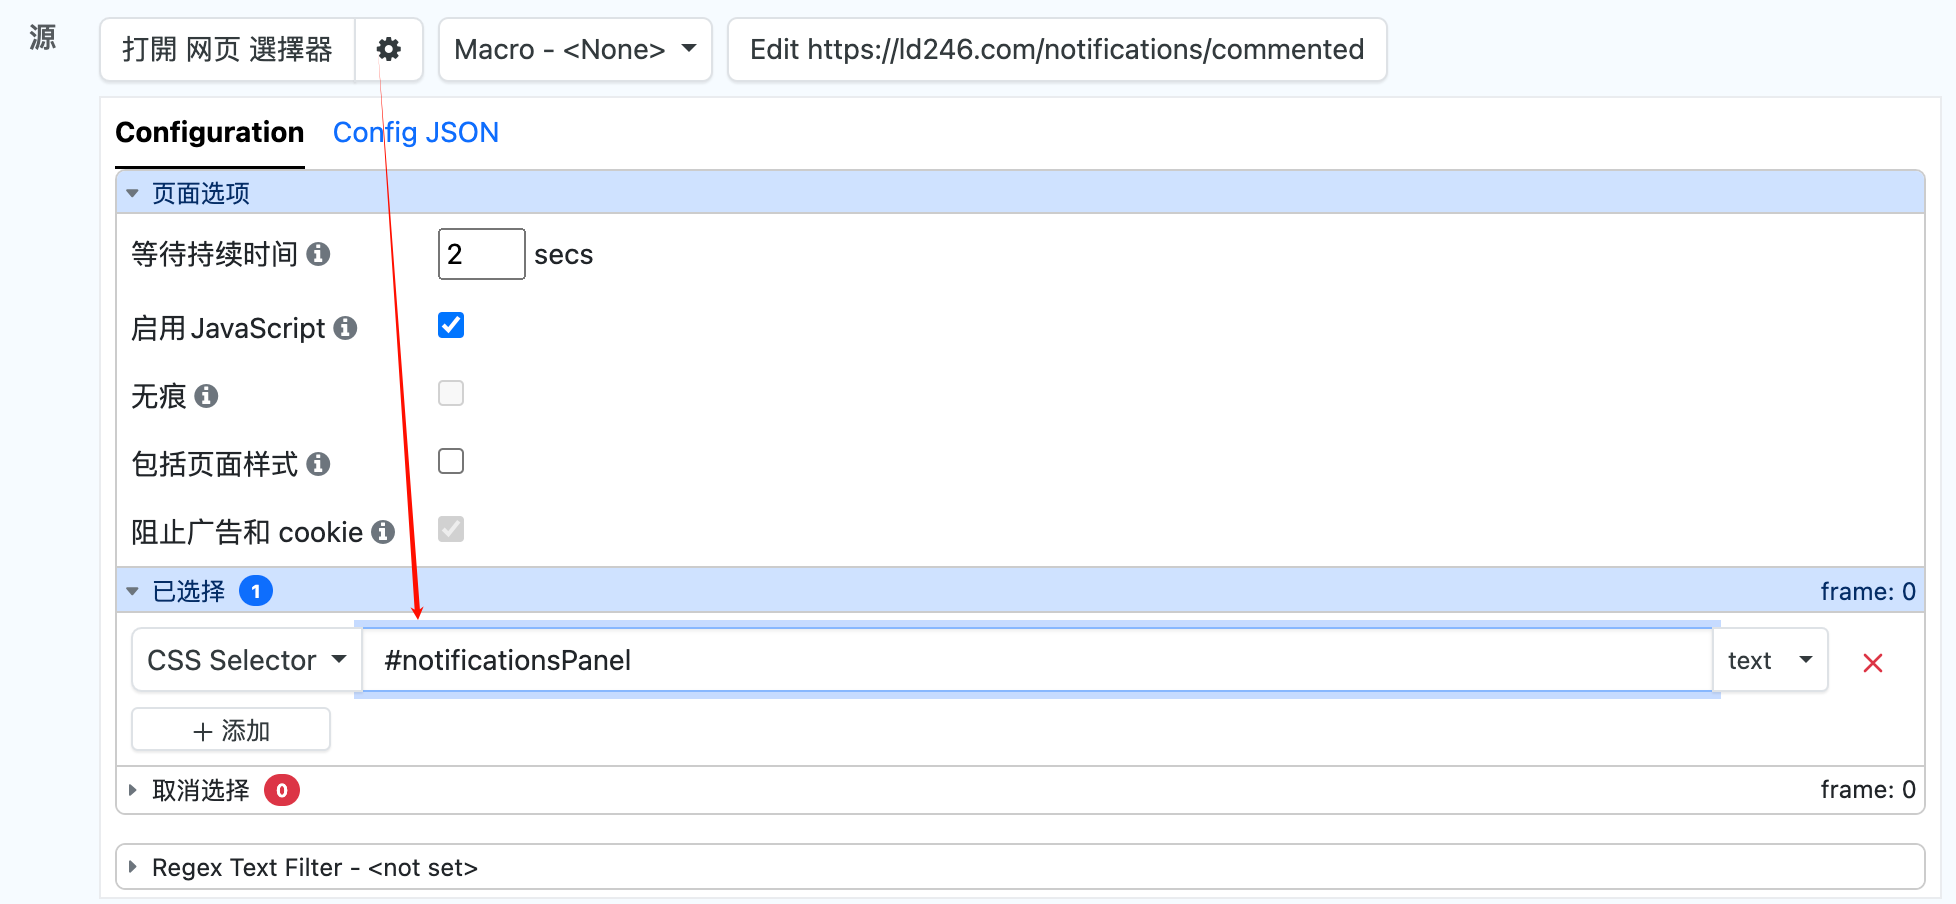1956x904 pixels.
Task: Click info icon next to 无痕
Action: tap(206, 396)
